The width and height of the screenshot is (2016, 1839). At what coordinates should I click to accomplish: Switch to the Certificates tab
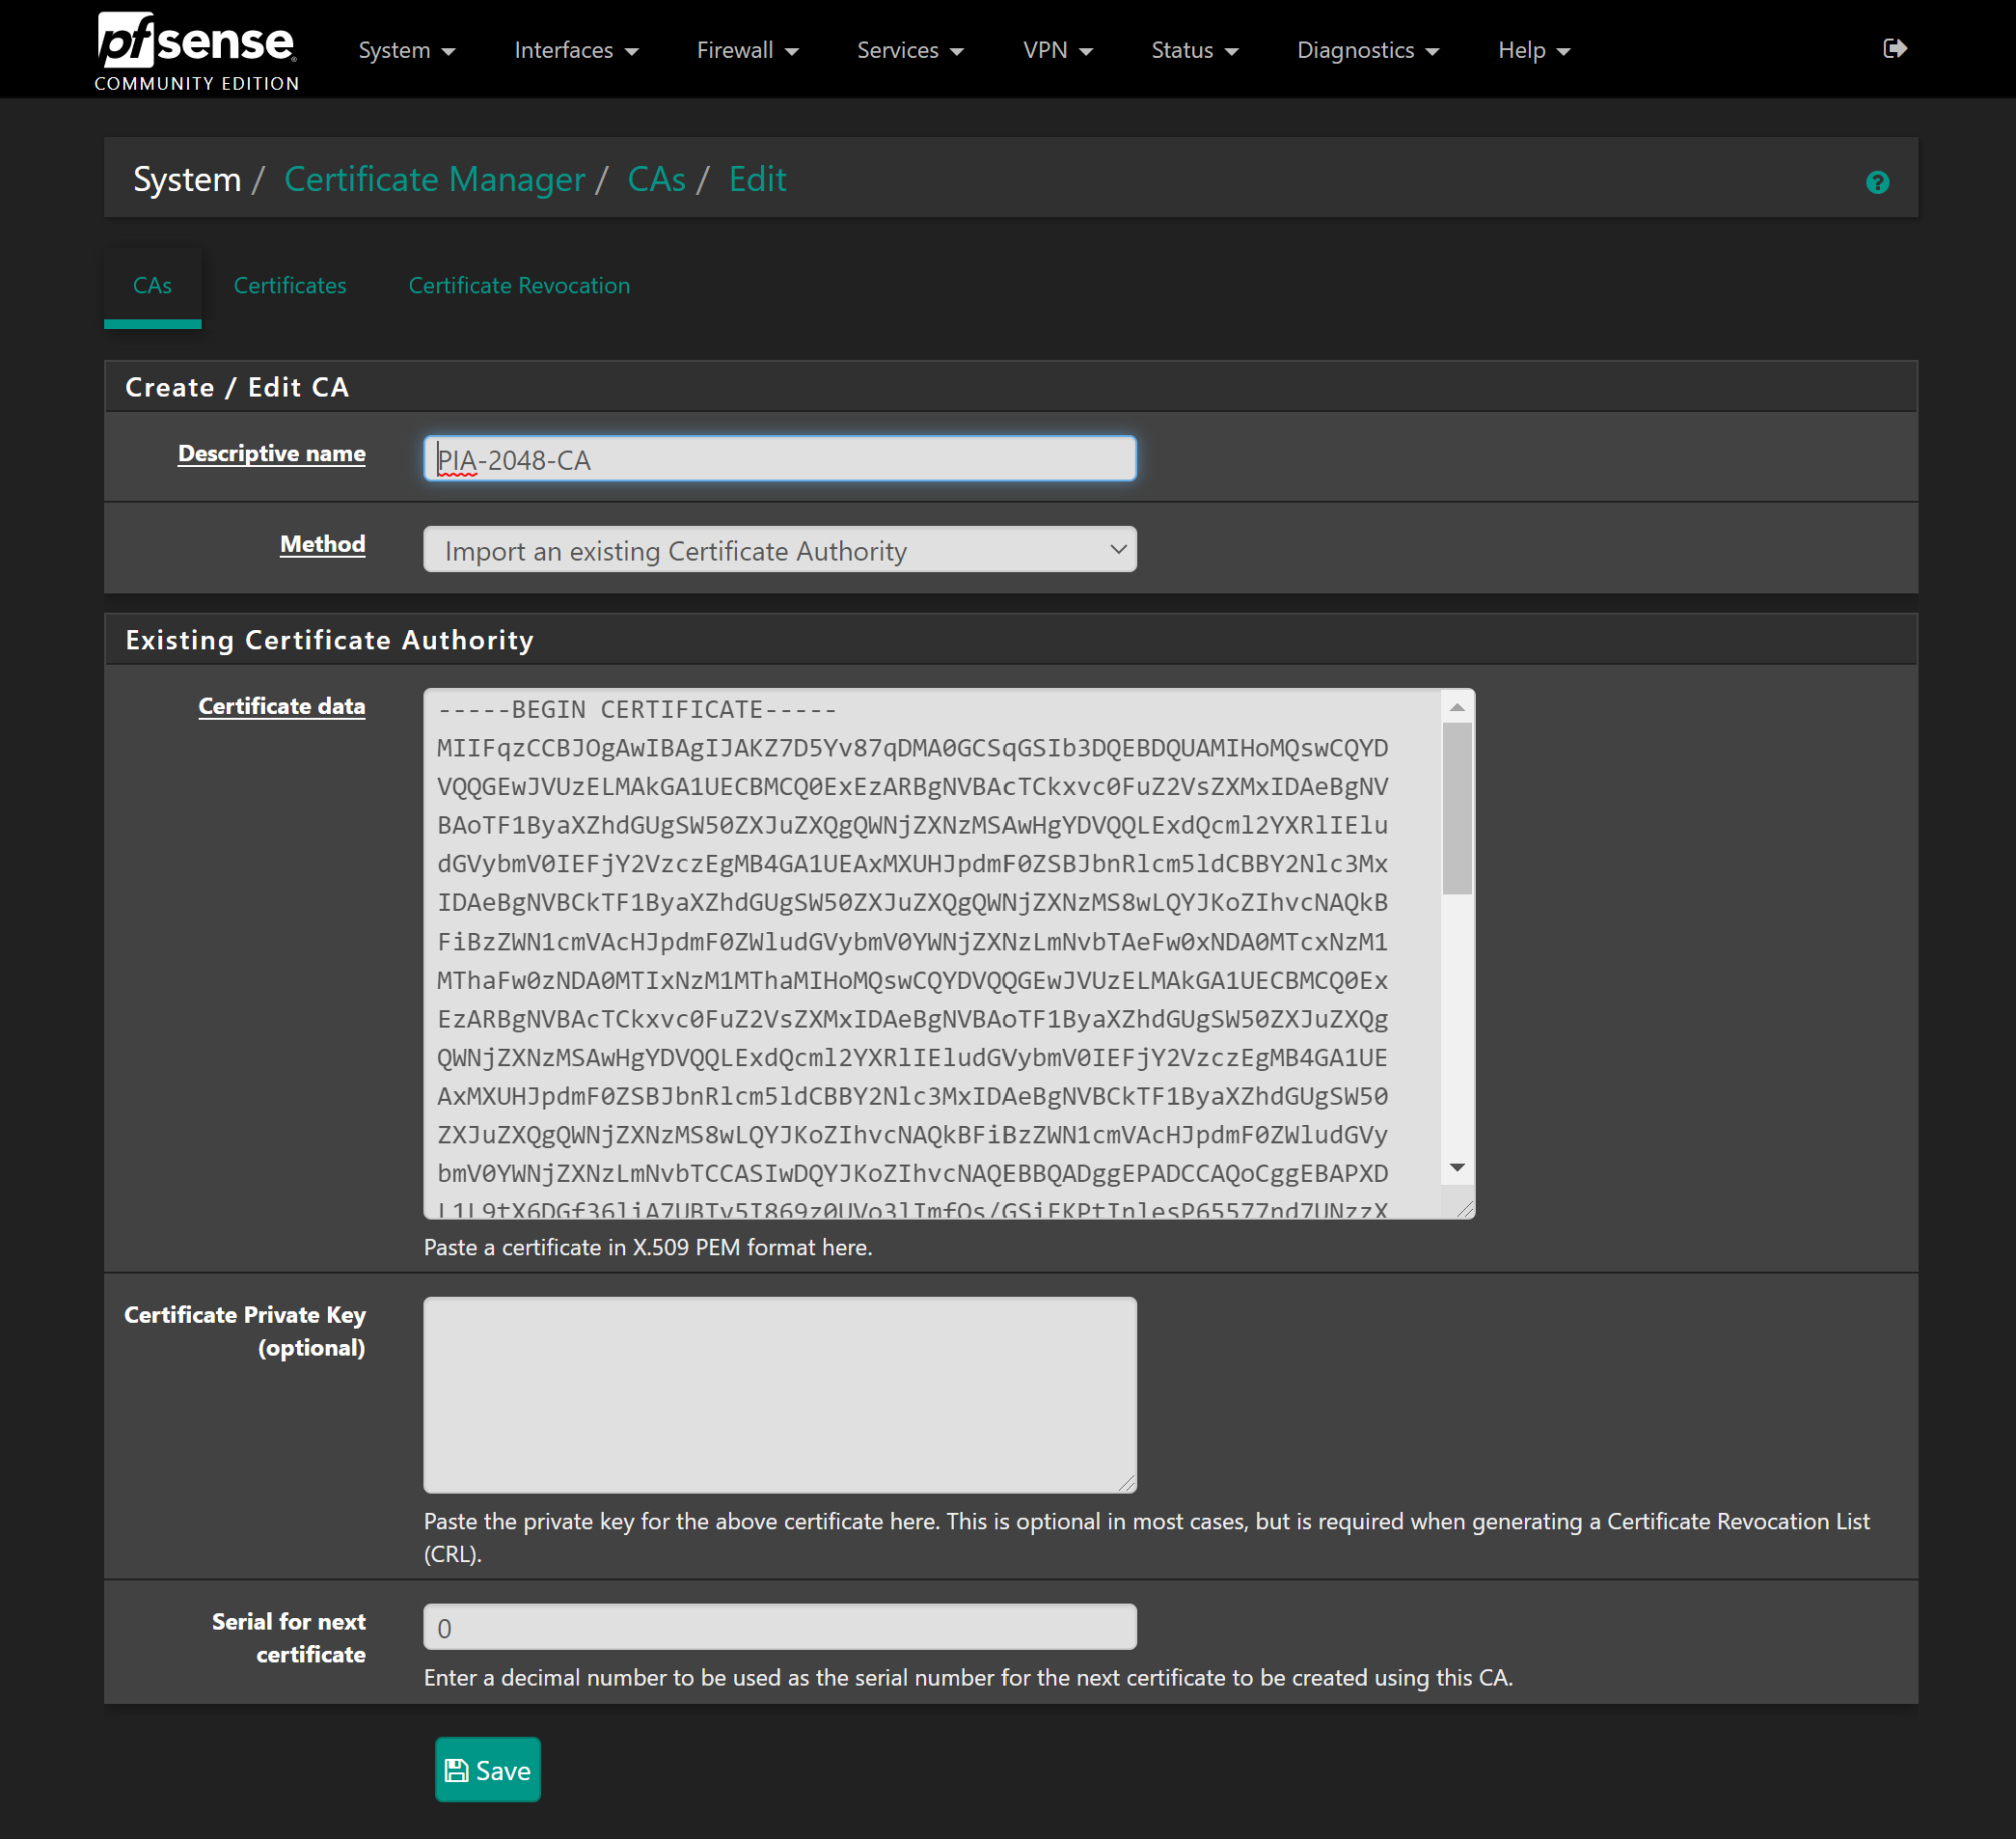click(x=290, y=285)
